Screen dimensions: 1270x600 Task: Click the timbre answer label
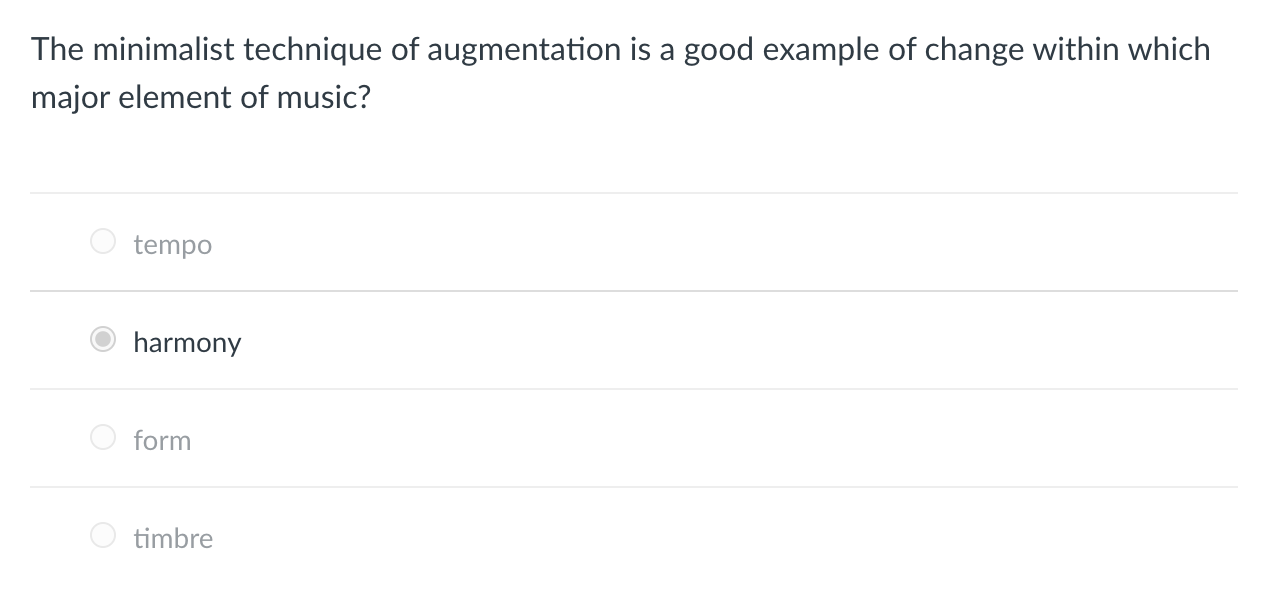click(x=173, y=538)
